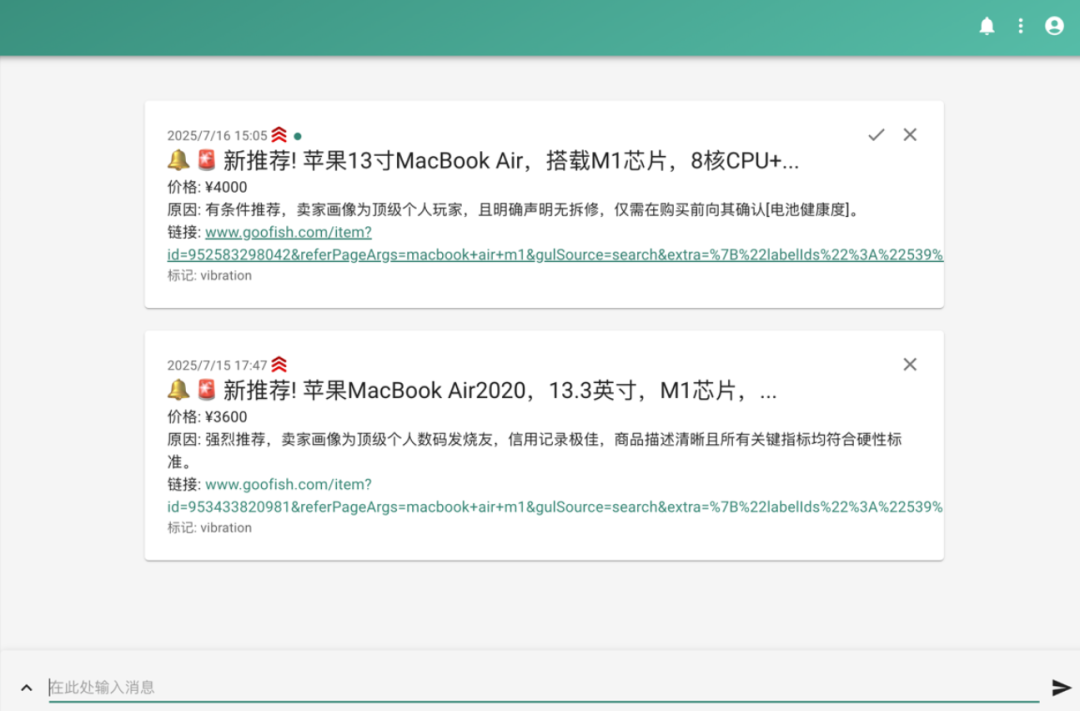Open goofish link for item 952583298042
This screenshot has height=711, width=1080.
pos(555,243)
